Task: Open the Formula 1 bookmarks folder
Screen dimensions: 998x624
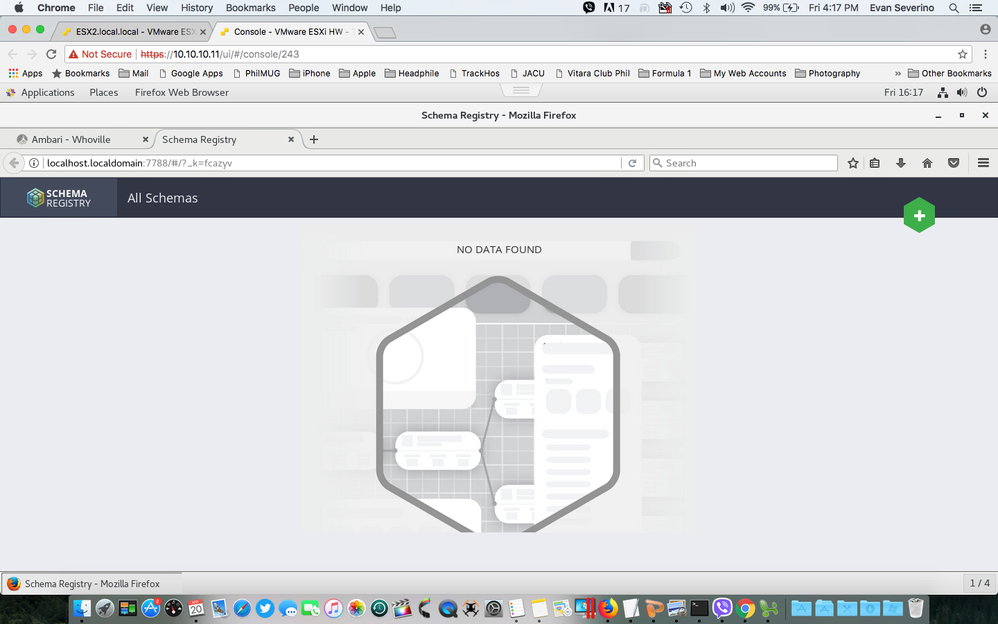Action: (x=664, y=73)
